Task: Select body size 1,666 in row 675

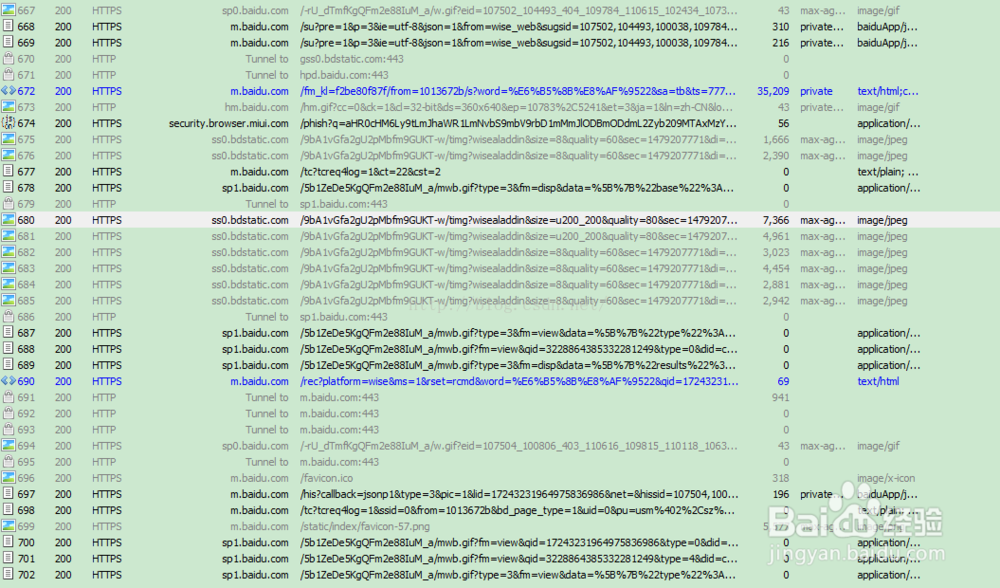Action: [776, 139]
